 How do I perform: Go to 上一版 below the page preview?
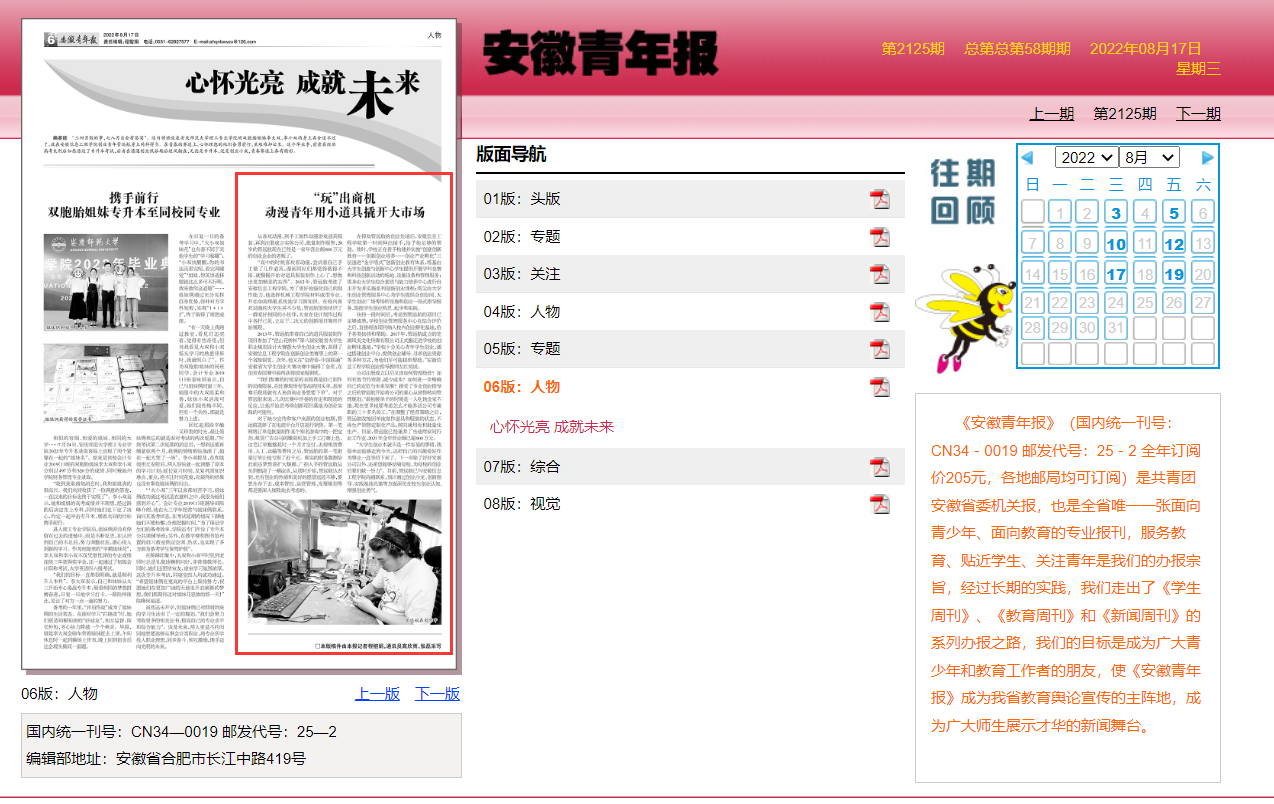tap(377, 694)
